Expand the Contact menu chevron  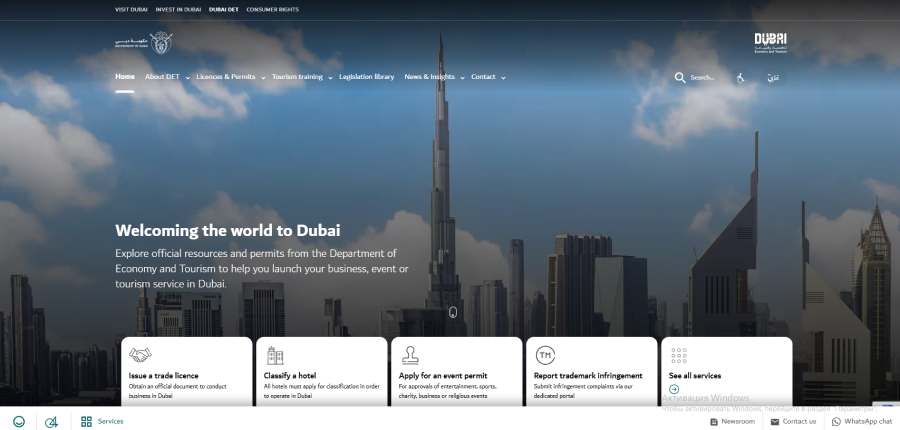coord(503,78)
